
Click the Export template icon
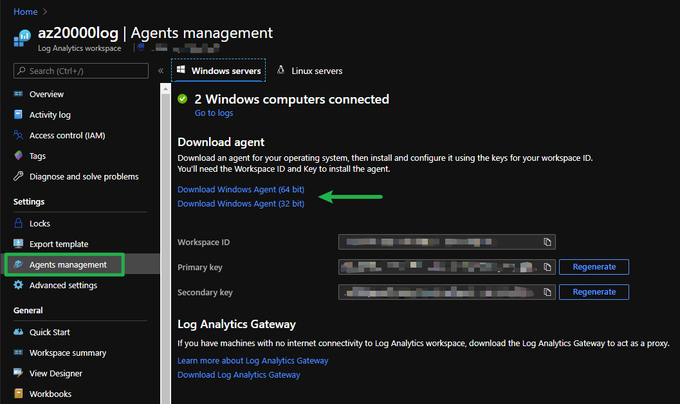pyautogui.click(x=18, y=244)
